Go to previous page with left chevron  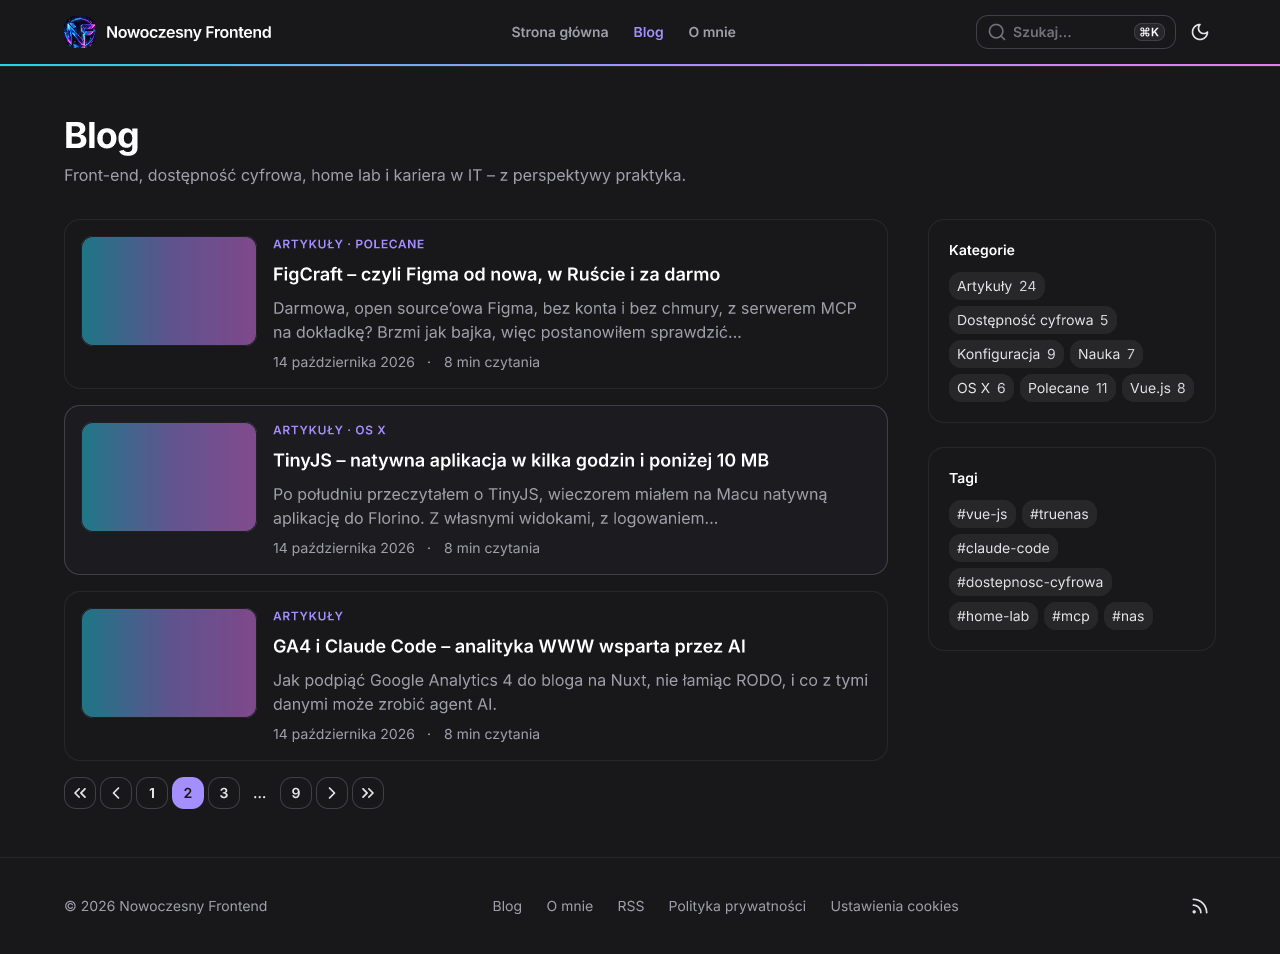tap(116, 793)
